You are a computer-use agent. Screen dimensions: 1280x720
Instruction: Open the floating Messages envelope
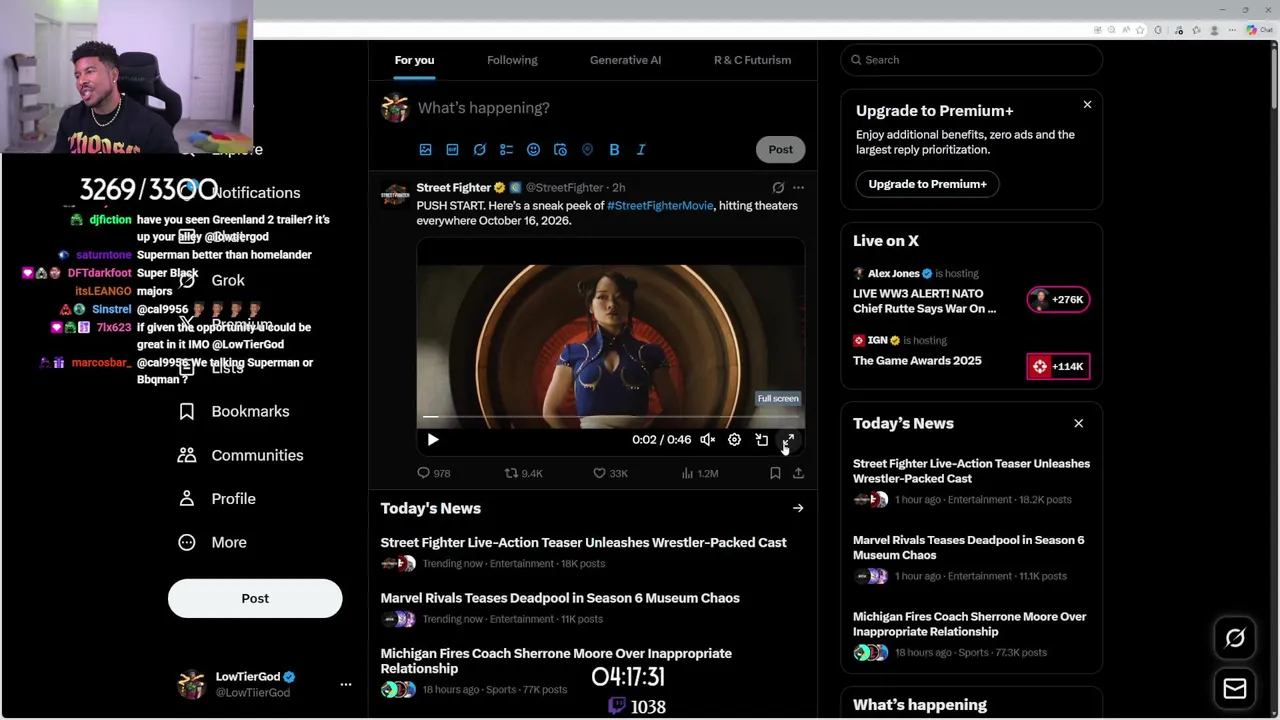(x=1235, y=688)
